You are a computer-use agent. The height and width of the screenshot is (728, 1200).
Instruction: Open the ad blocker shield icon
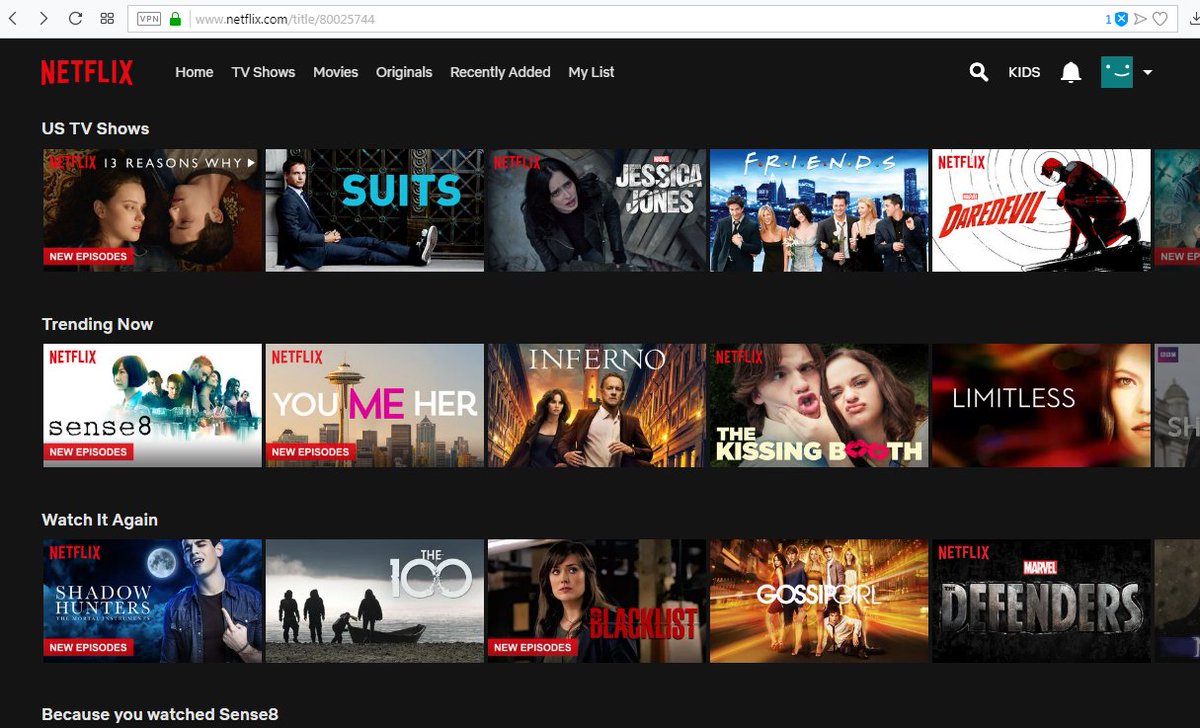pyautogui.click(x=1121, y=18)
